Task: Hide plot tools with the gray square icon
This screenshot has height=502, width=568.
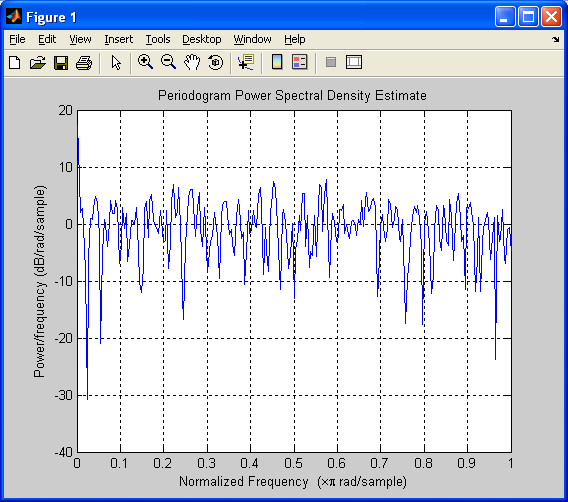Action: point(331,62)
